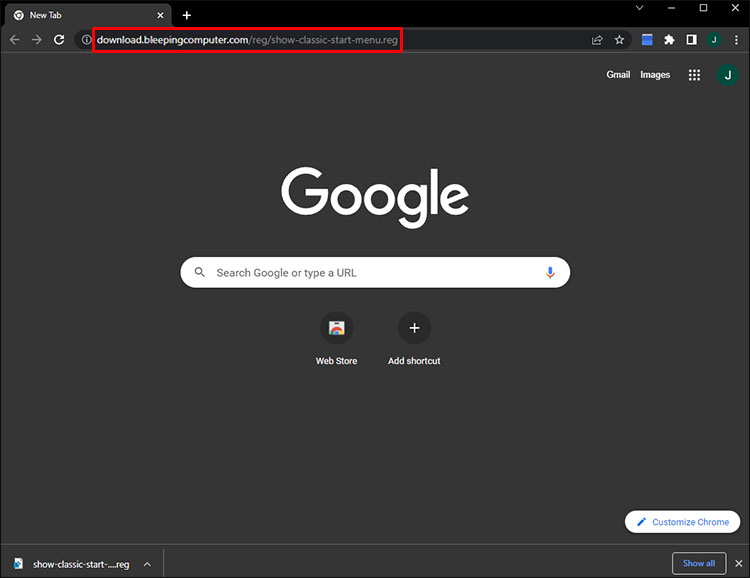
Task: Select the New Tab tab
Action: coord(88,15)
